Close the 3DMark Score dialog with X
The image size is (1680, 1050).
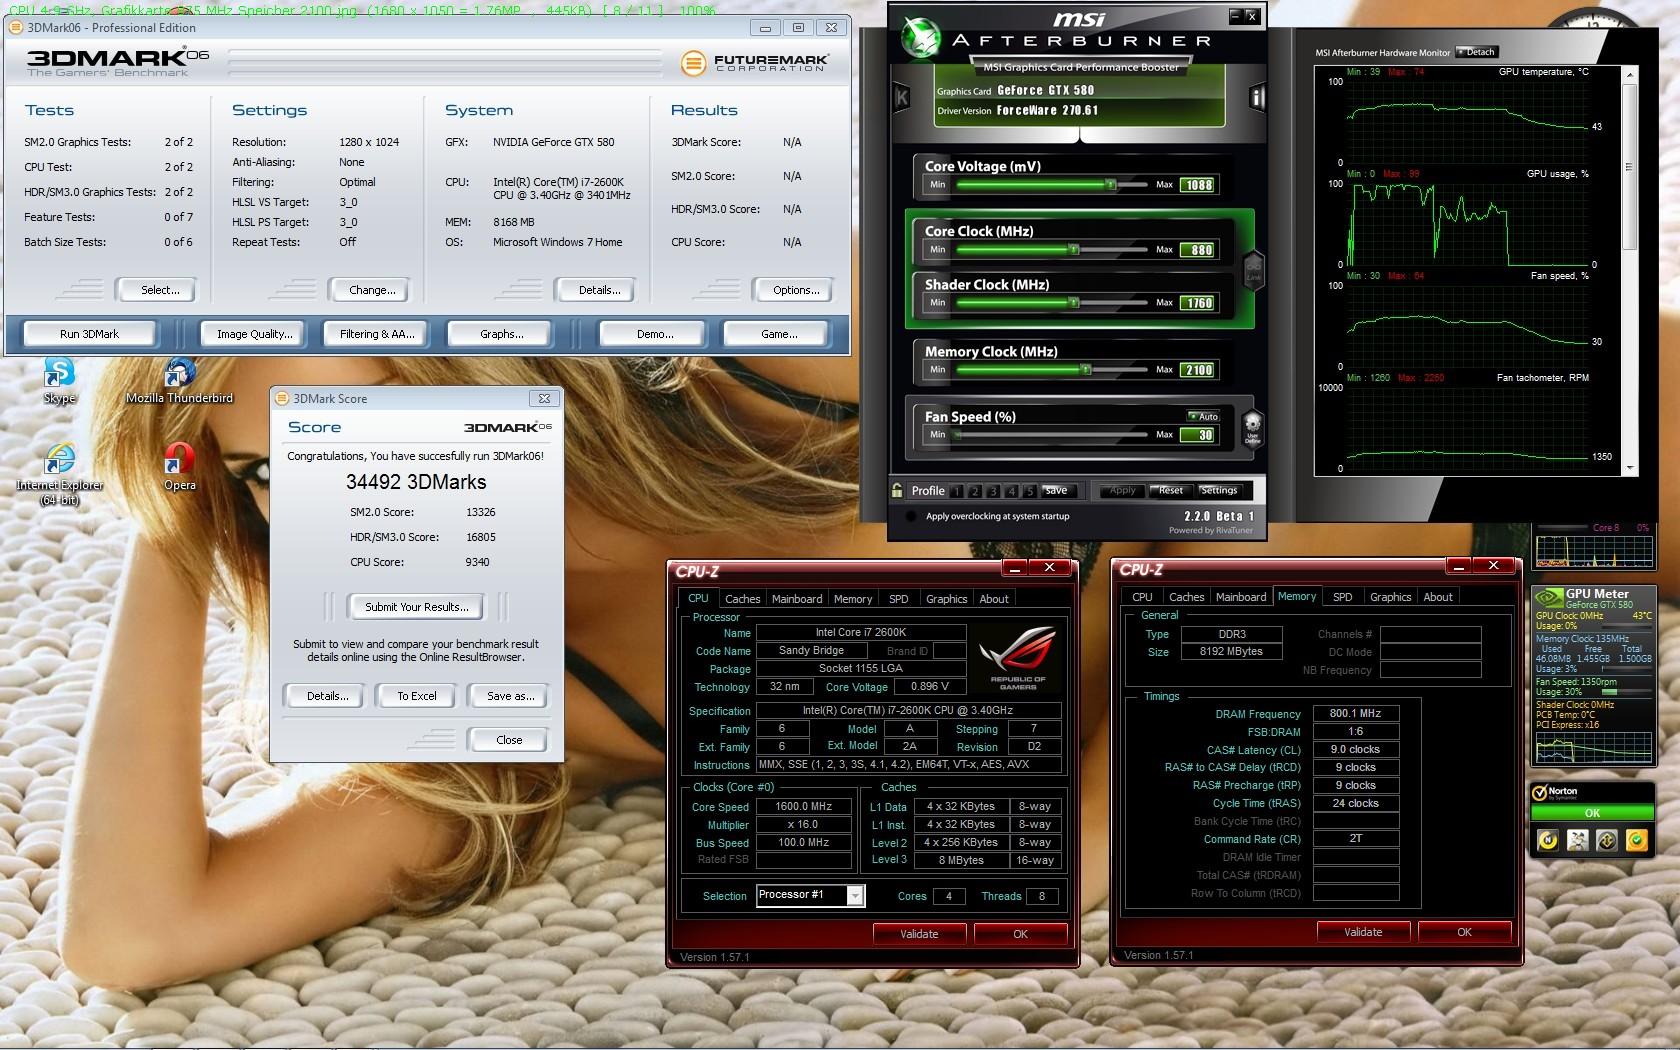(544, 398)
